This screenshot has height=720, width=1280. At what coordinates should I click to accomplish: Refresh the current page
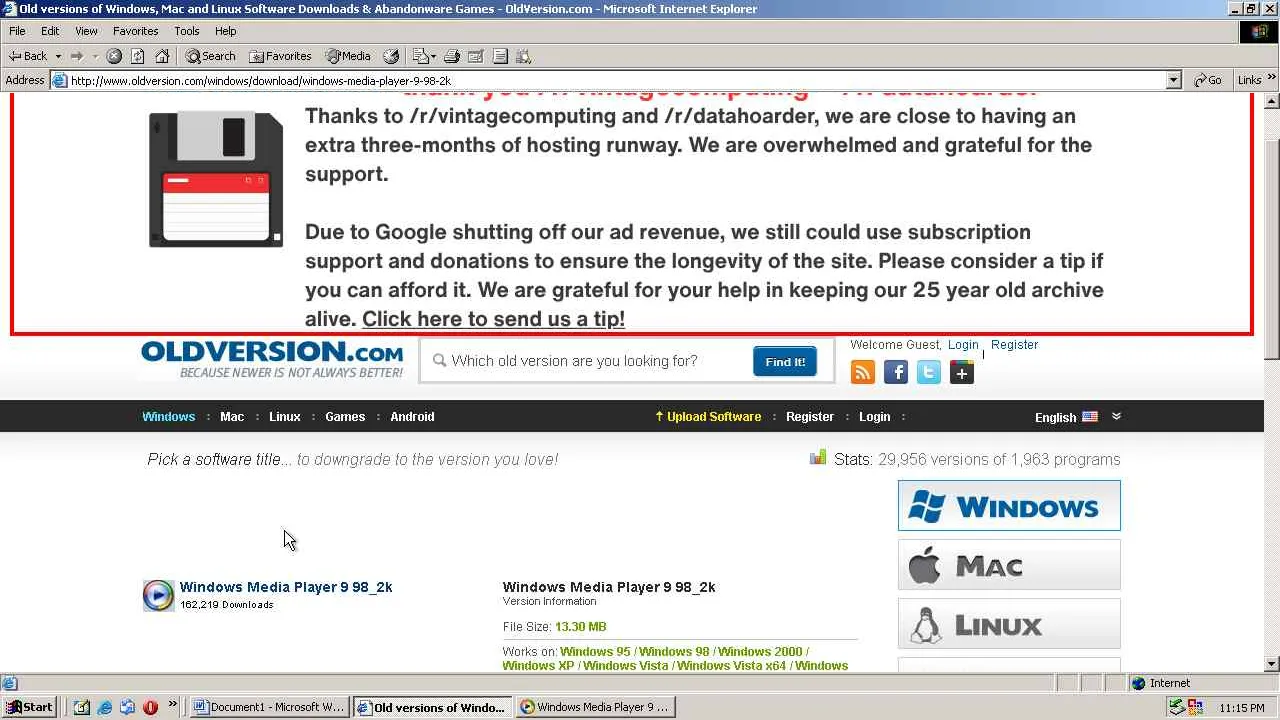(x=138, y=56)
